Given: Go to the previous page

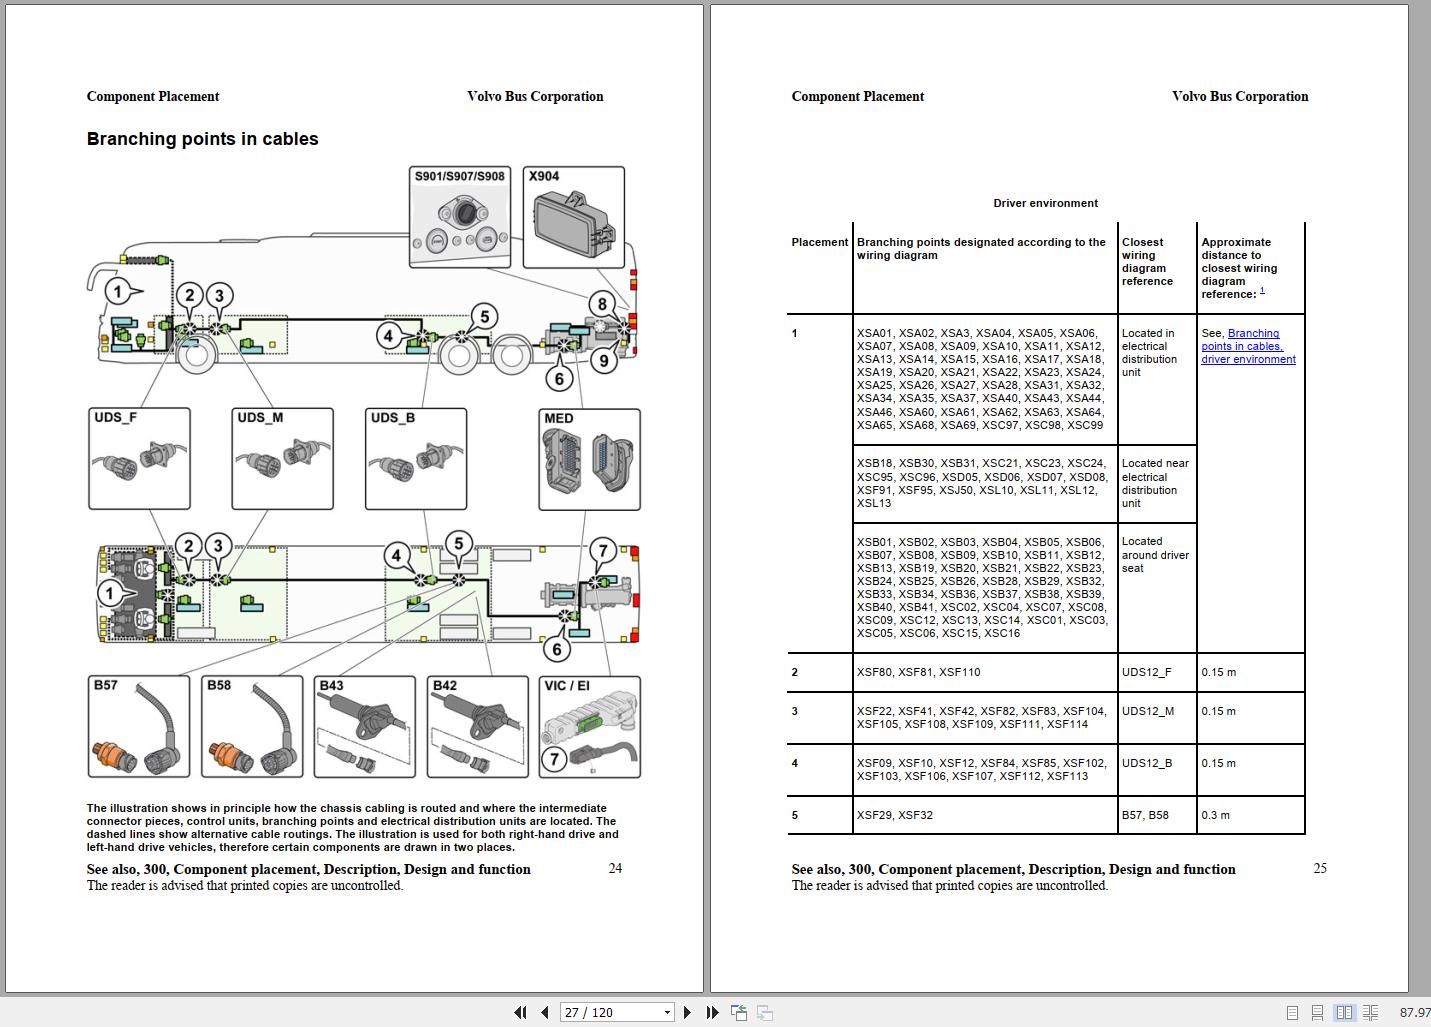Looking at the screenshot, I should point(544,1012).
